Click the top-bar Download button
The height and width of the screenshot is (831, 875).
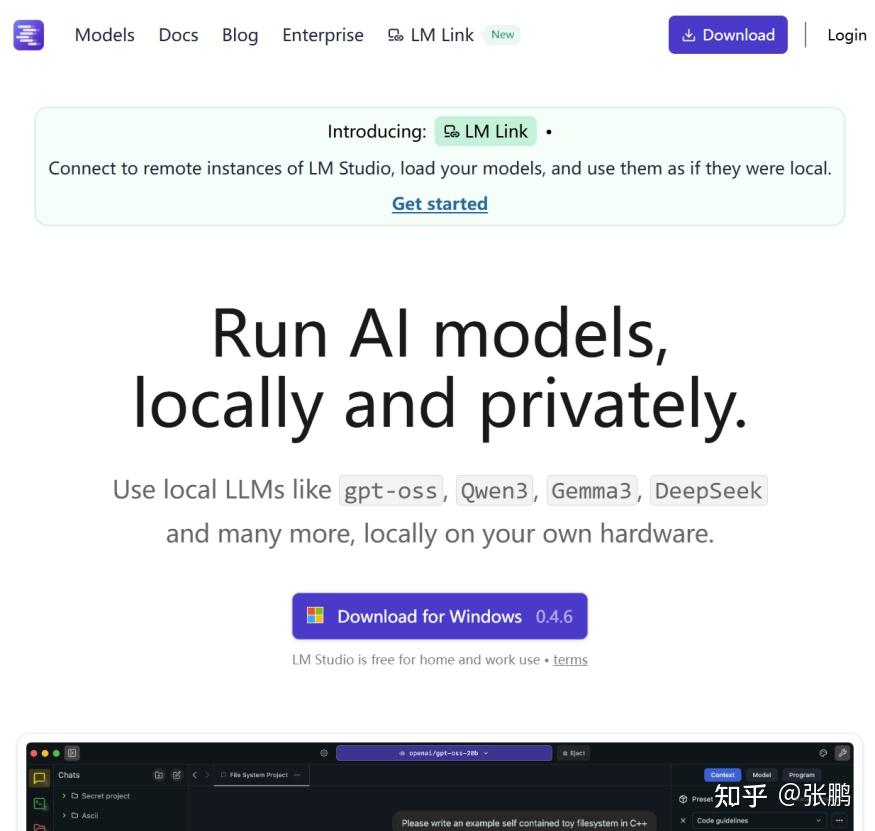coord(728,35)
